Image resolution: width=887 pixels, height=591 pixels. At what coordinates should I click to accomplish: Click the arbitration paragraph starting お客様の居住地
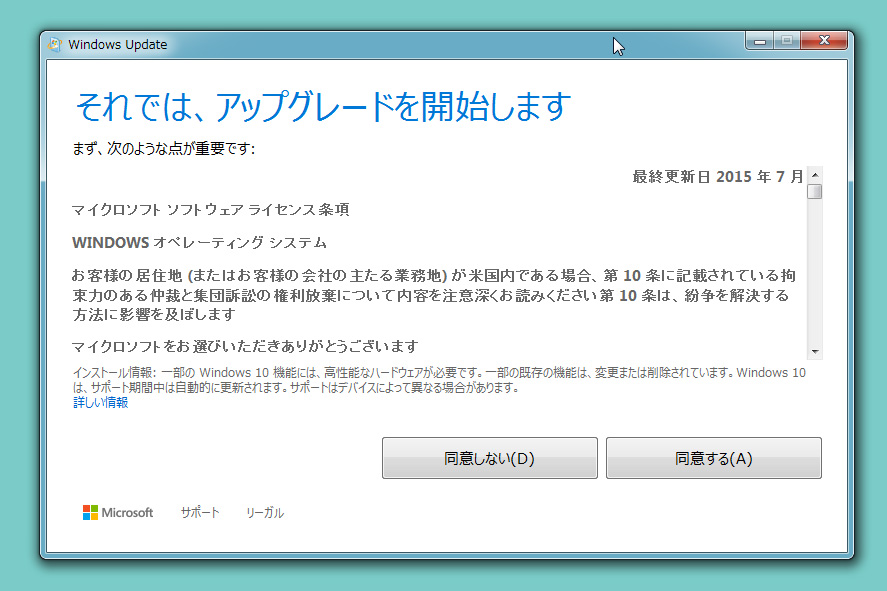[434, 295]
